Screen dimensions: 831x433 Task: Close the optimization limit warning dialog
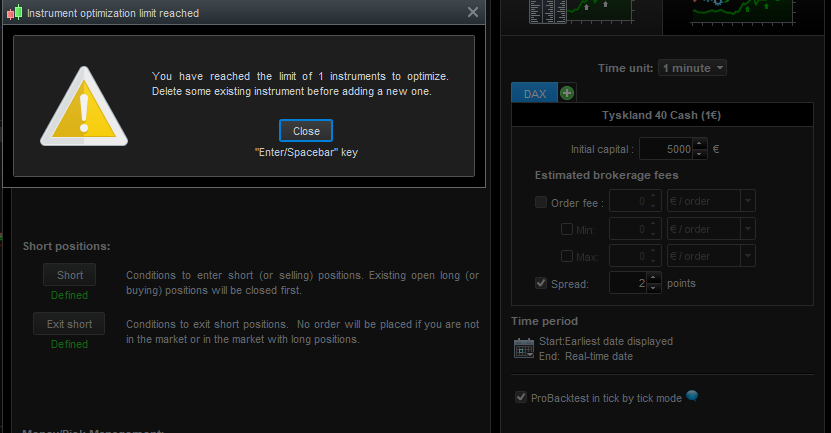tap(306, 131)
